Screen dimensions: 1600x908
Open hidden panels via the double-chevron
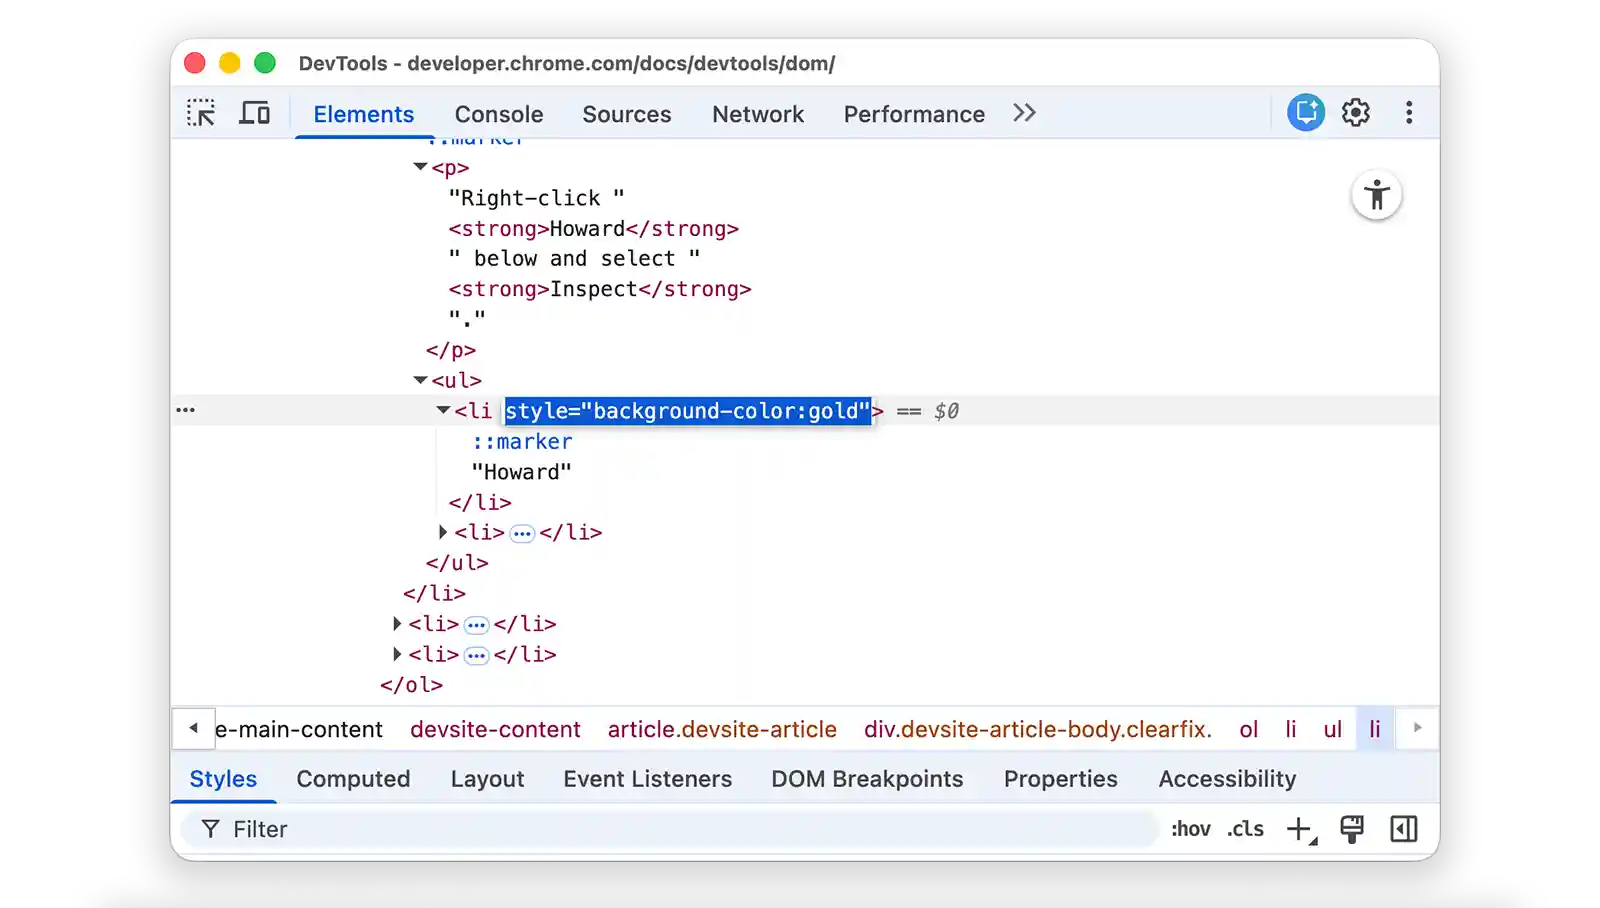pos(1023,112)
